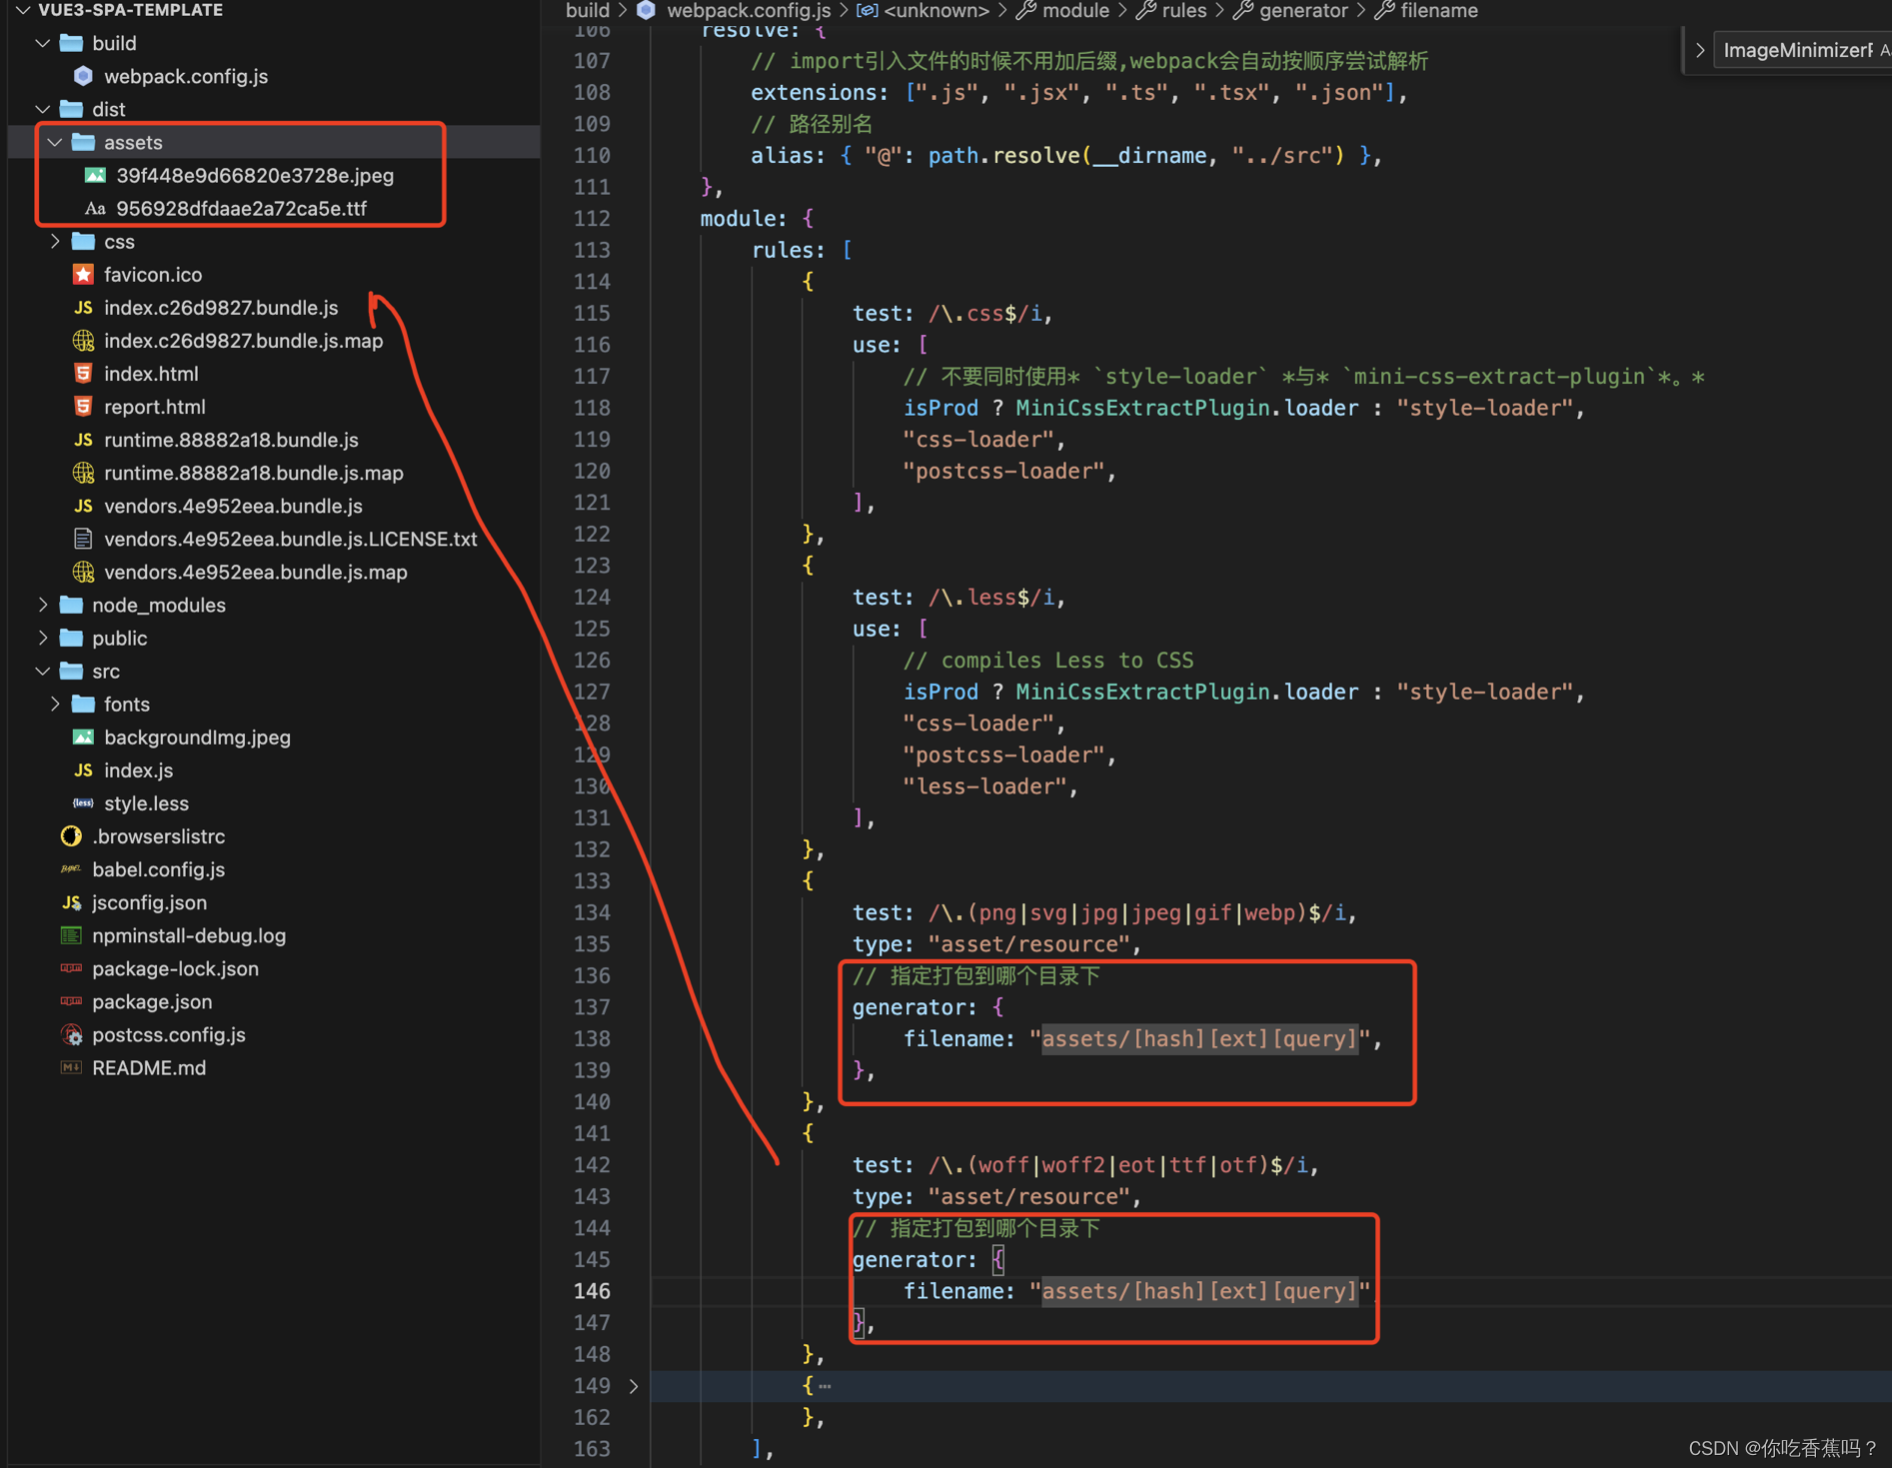Viewport: 1892px width, 1468px height.
Task: Click the filename breadcrumb segment
Action: click(1439, 10)
